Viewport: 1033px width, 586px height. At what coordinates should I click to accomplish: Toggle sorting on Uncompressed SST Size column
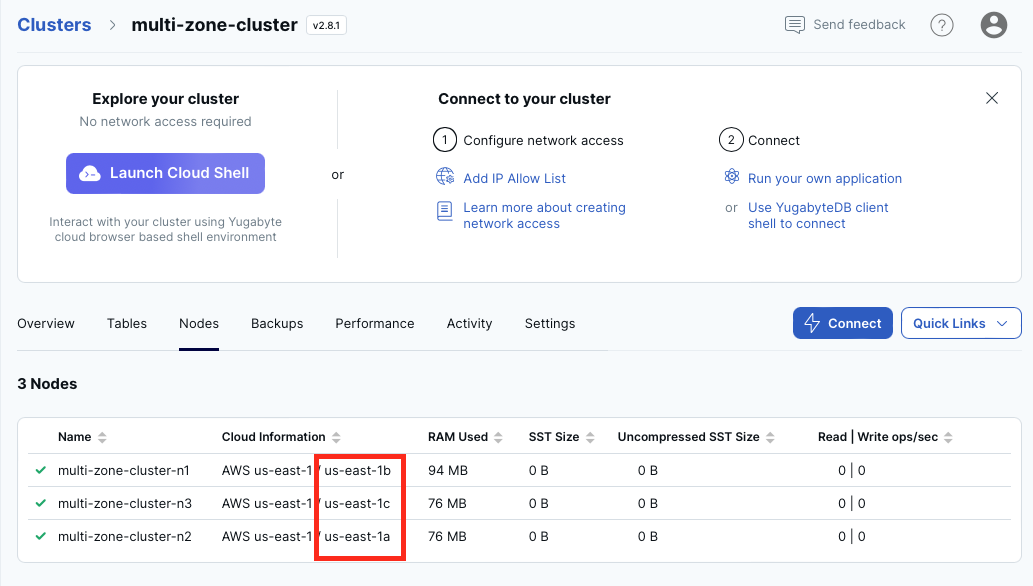coord(771,437)
